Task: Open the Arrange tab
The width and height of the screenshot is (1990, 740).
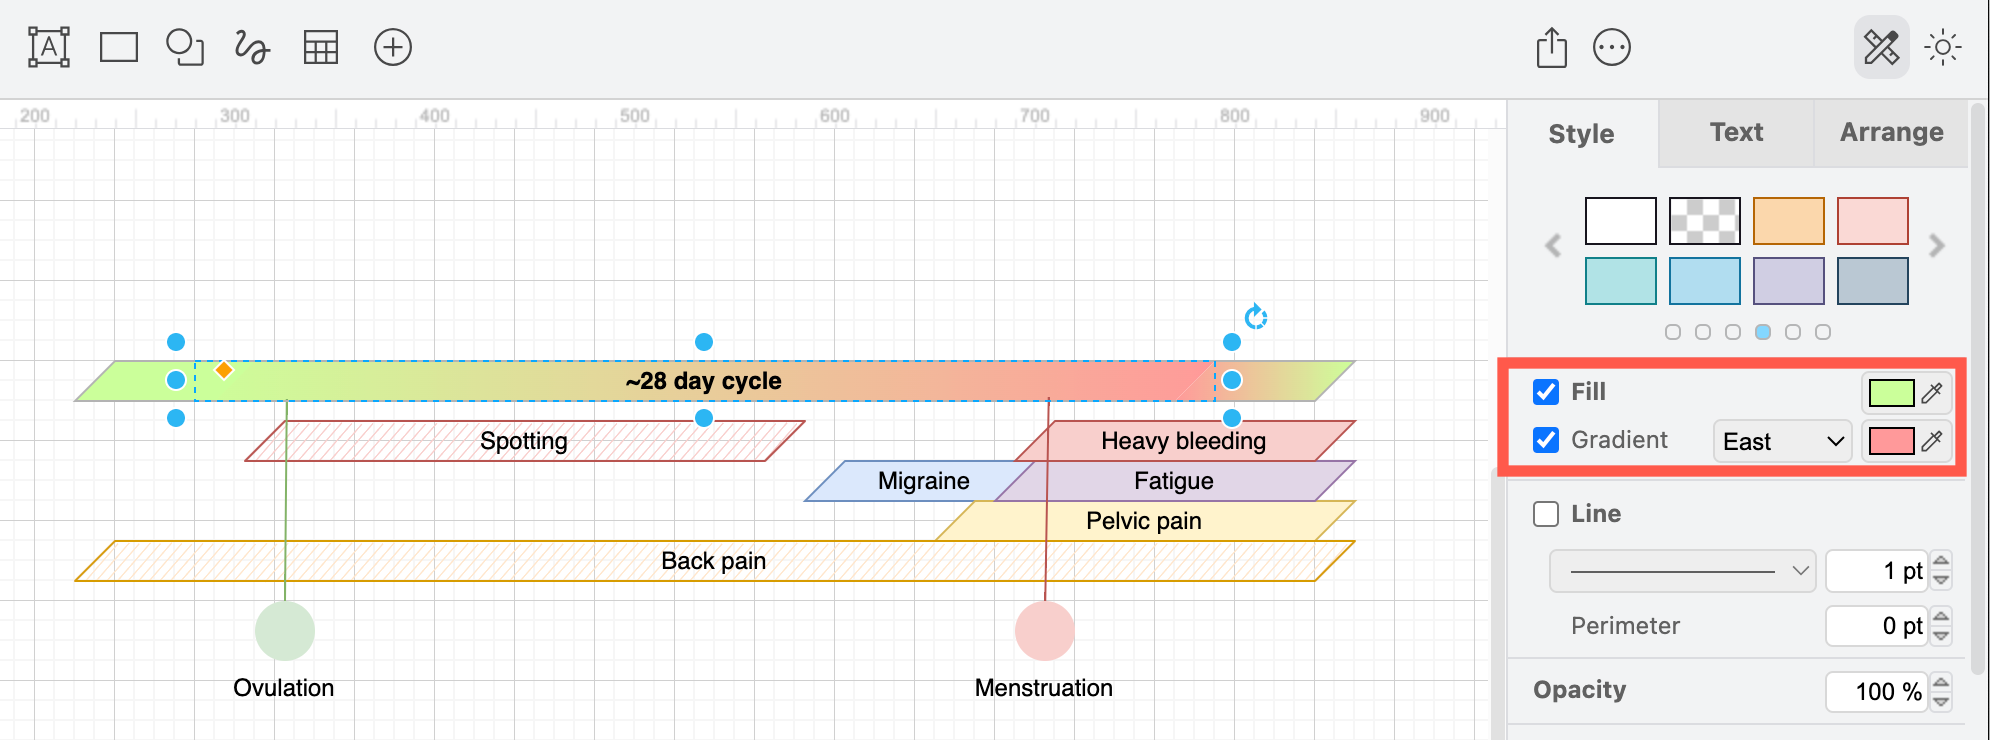Action: (1889, 132)
